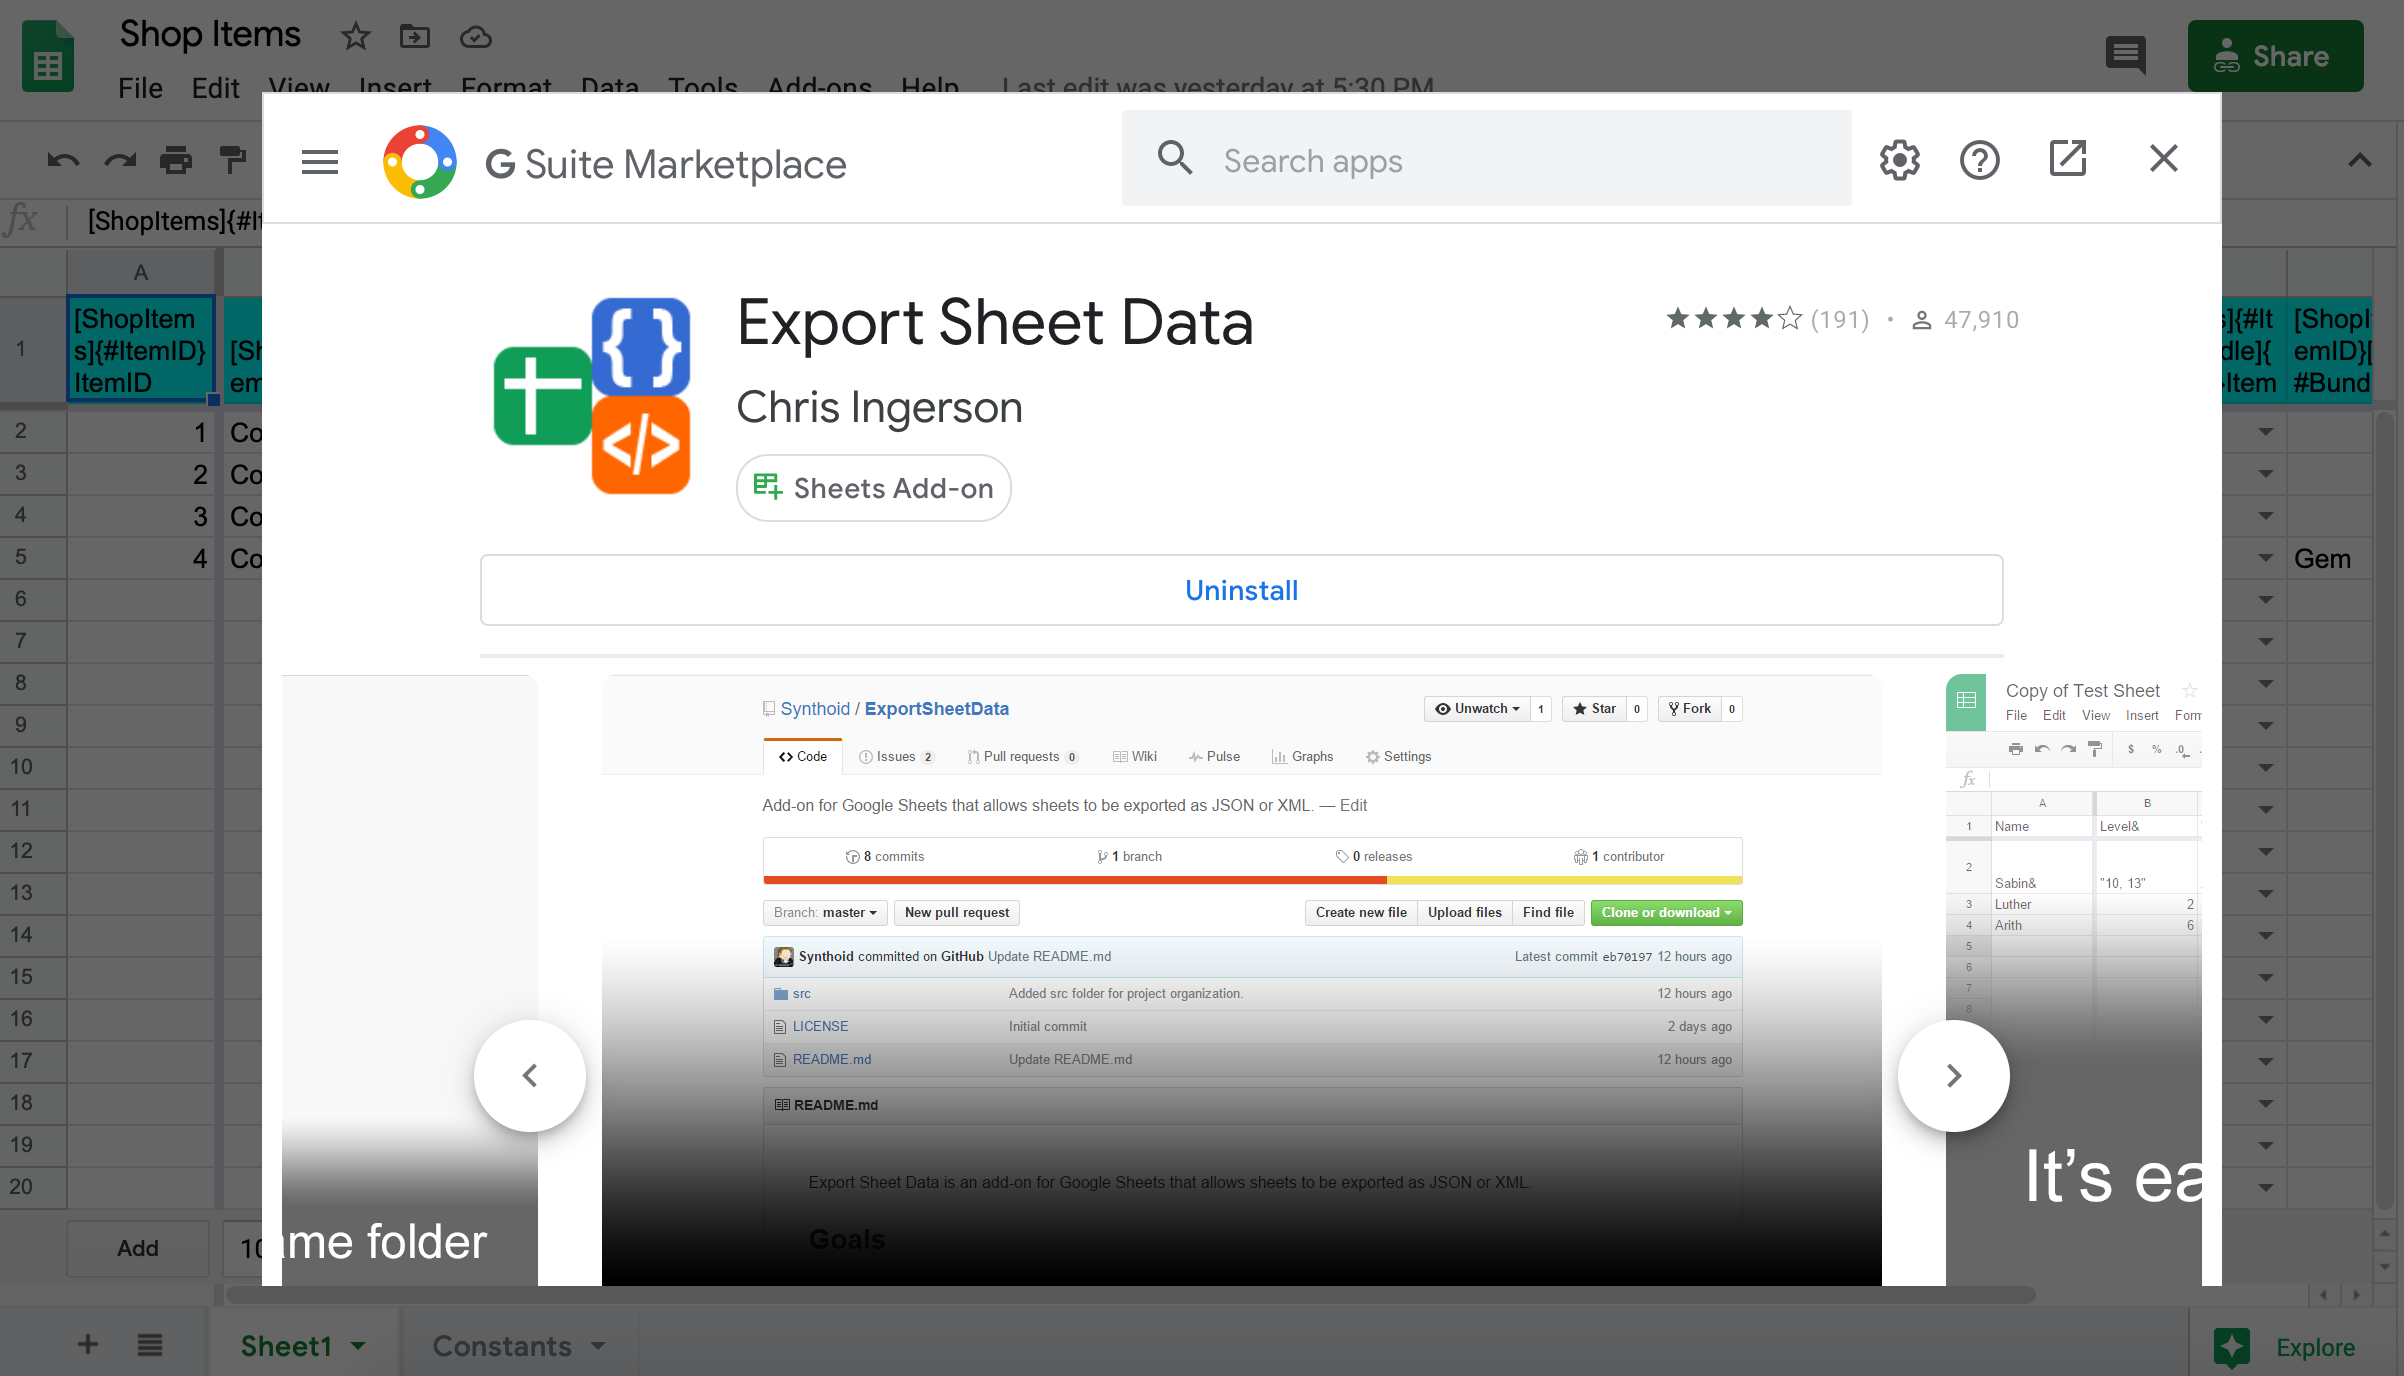Click the Marketplace help icon
The height and width of the screenshot is (1376, 2404).
pos(1979,160)
